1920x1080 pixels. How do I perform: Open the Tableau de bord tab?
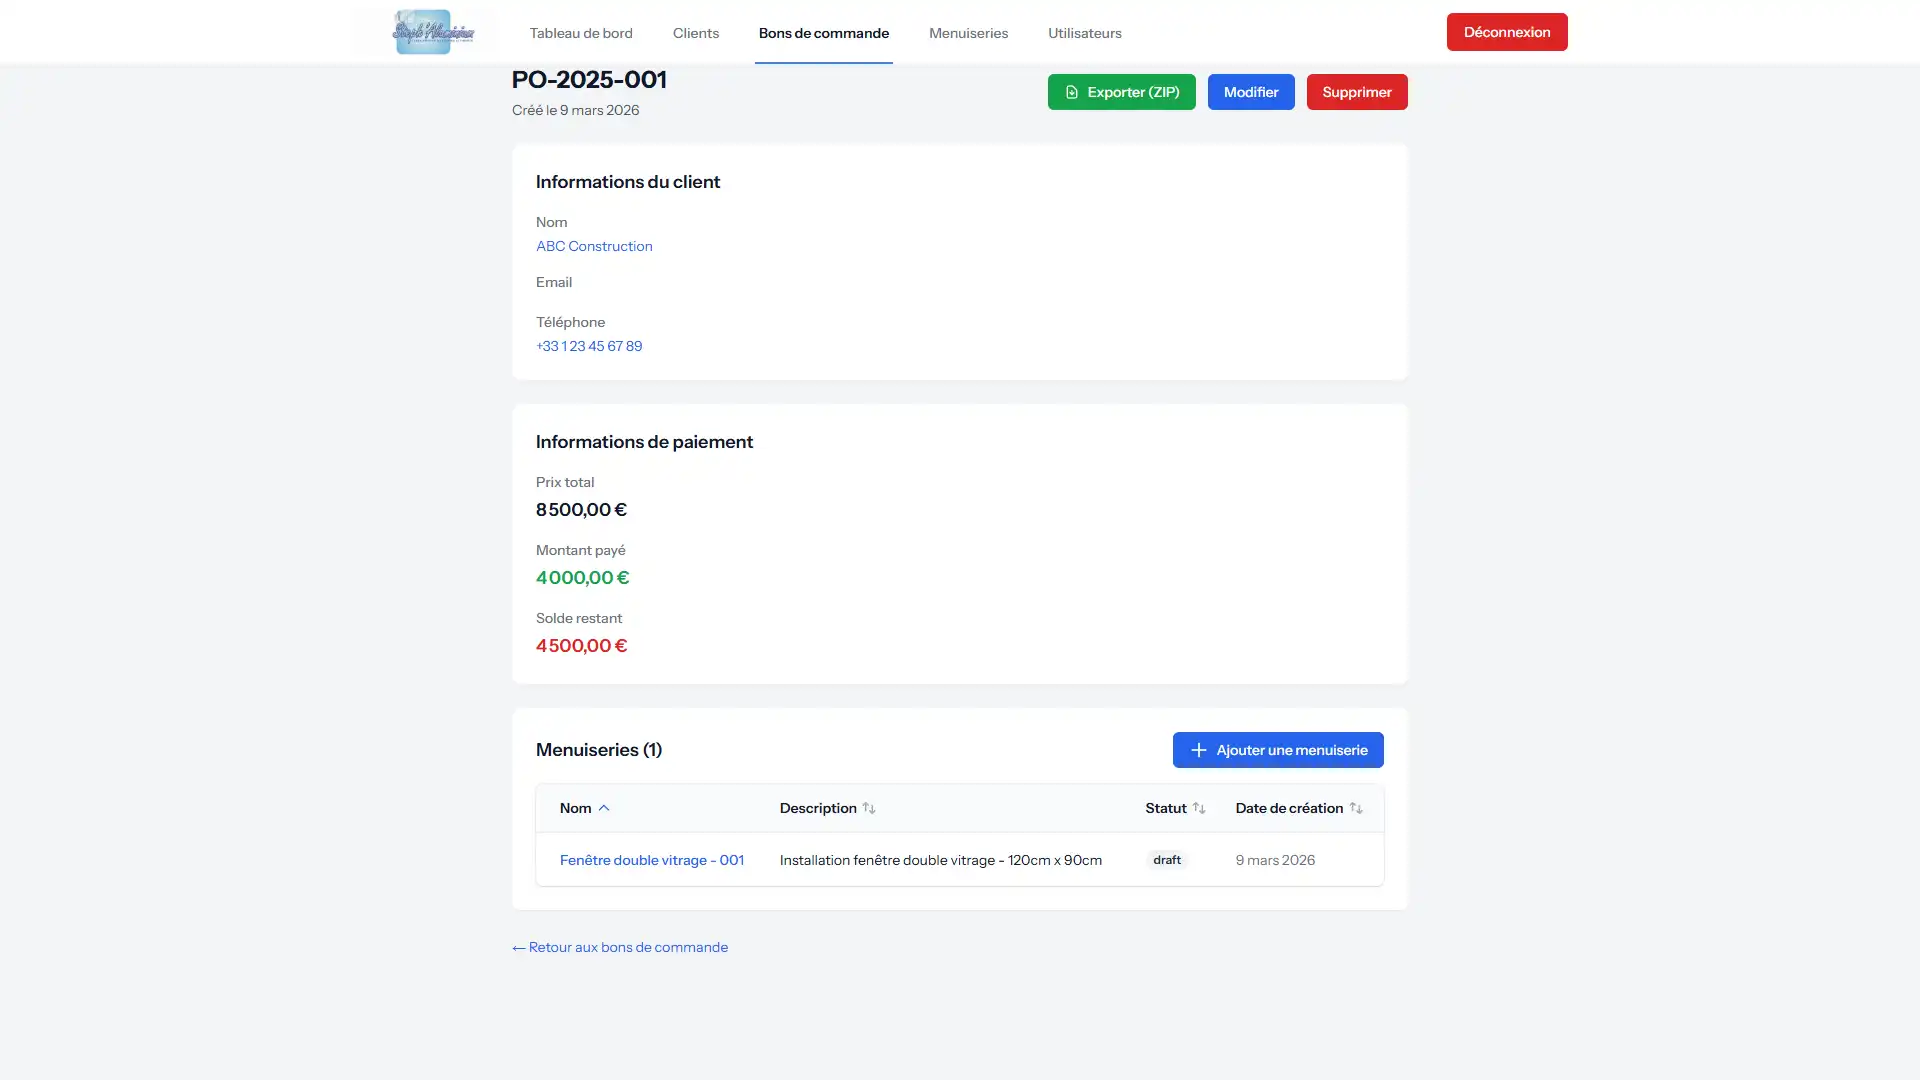coord(580,33)
